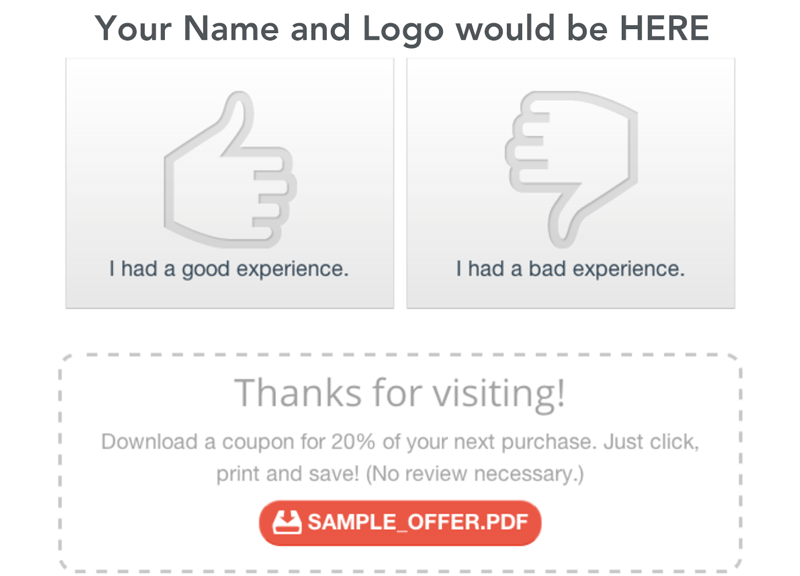Click the thumbs-up icon
The image size is (800, 576).
tap(230, 169)
